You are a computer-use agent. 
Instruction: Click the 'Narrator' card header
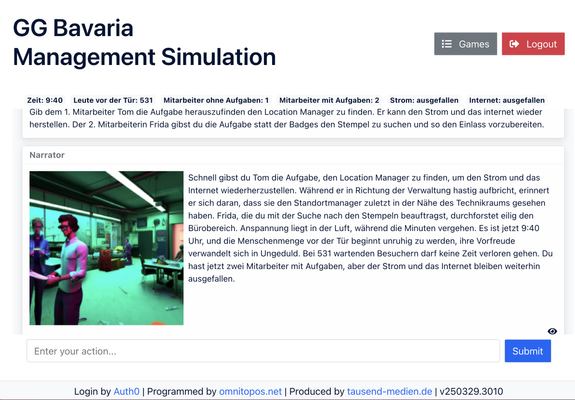point(293,155)
